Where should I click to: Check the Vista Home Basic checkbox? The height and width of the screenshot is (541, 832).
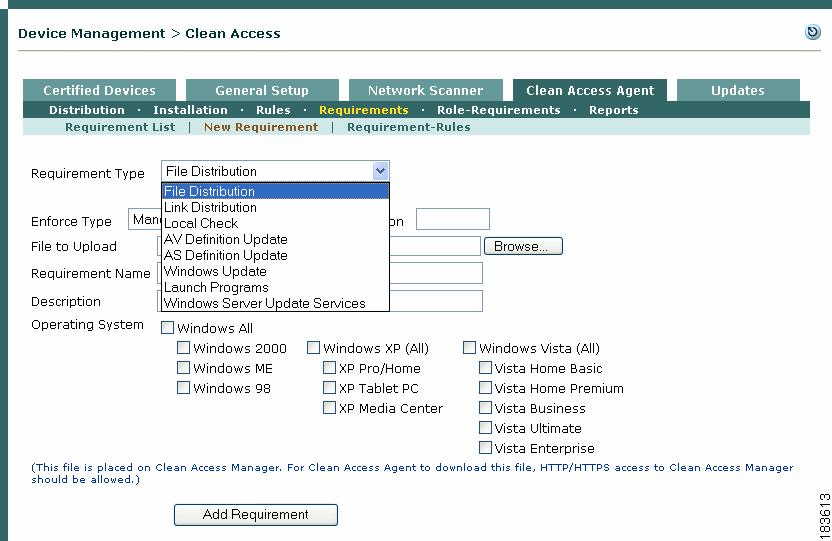point(485,368)
